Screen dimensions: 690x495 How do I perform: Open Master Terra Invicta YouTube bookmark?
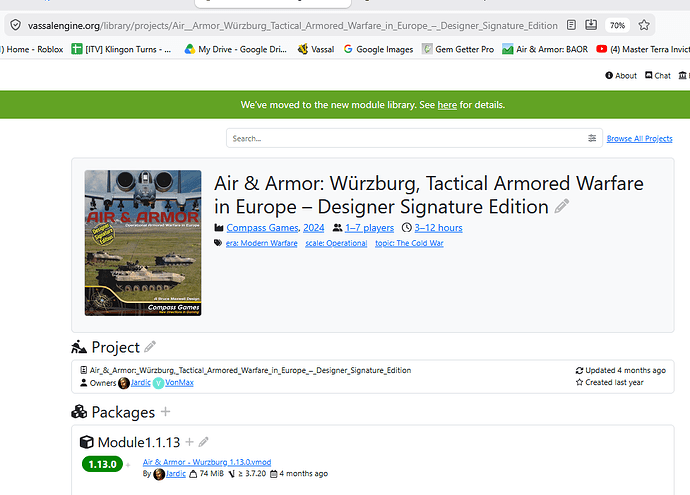[x=643, y=49]
